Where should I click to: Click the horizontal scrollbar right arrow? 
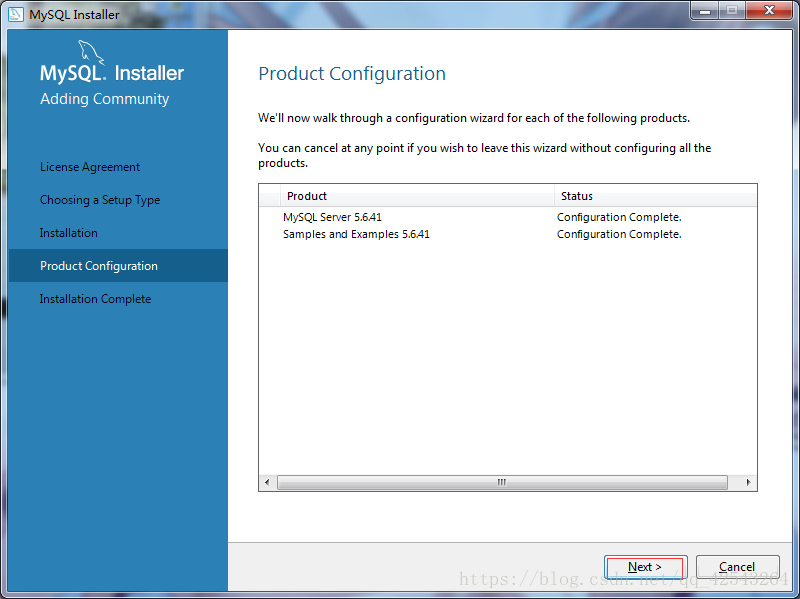pos(748,482)
